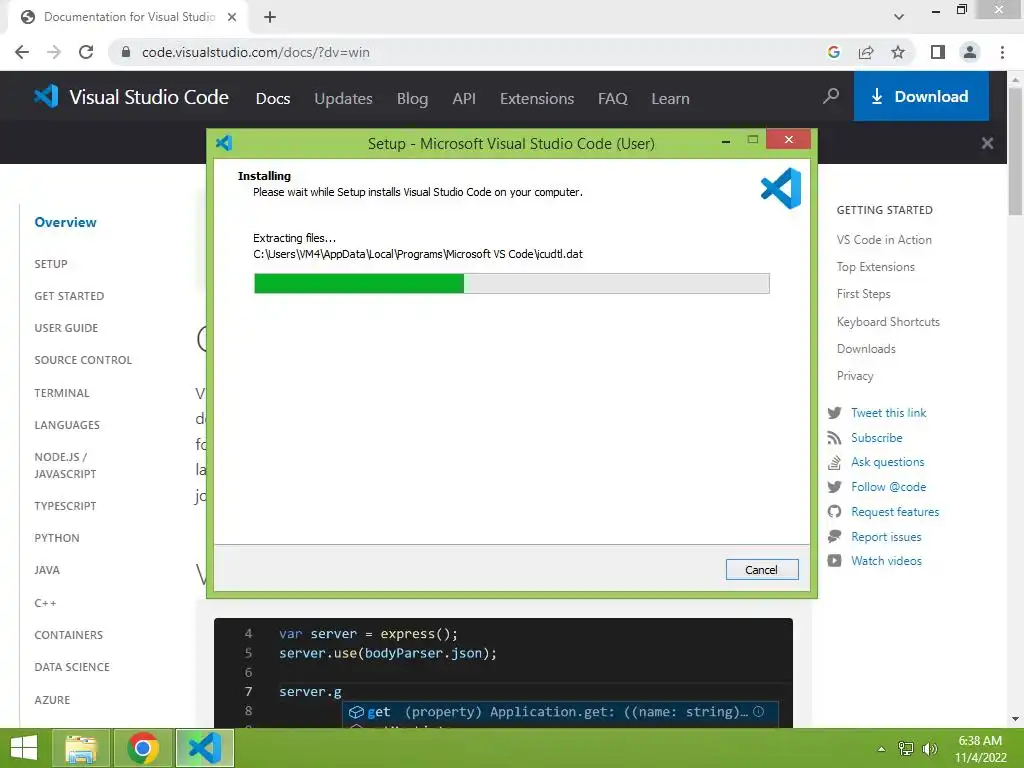Open the Updates nav item
The image size is (1024, 768).
pyautogui.click(x=344, y=99)
